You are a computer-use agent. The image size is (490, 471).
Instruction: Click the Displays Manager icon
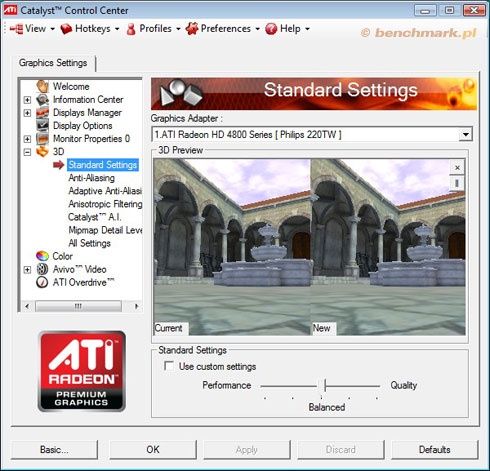[x=43, y=113]
